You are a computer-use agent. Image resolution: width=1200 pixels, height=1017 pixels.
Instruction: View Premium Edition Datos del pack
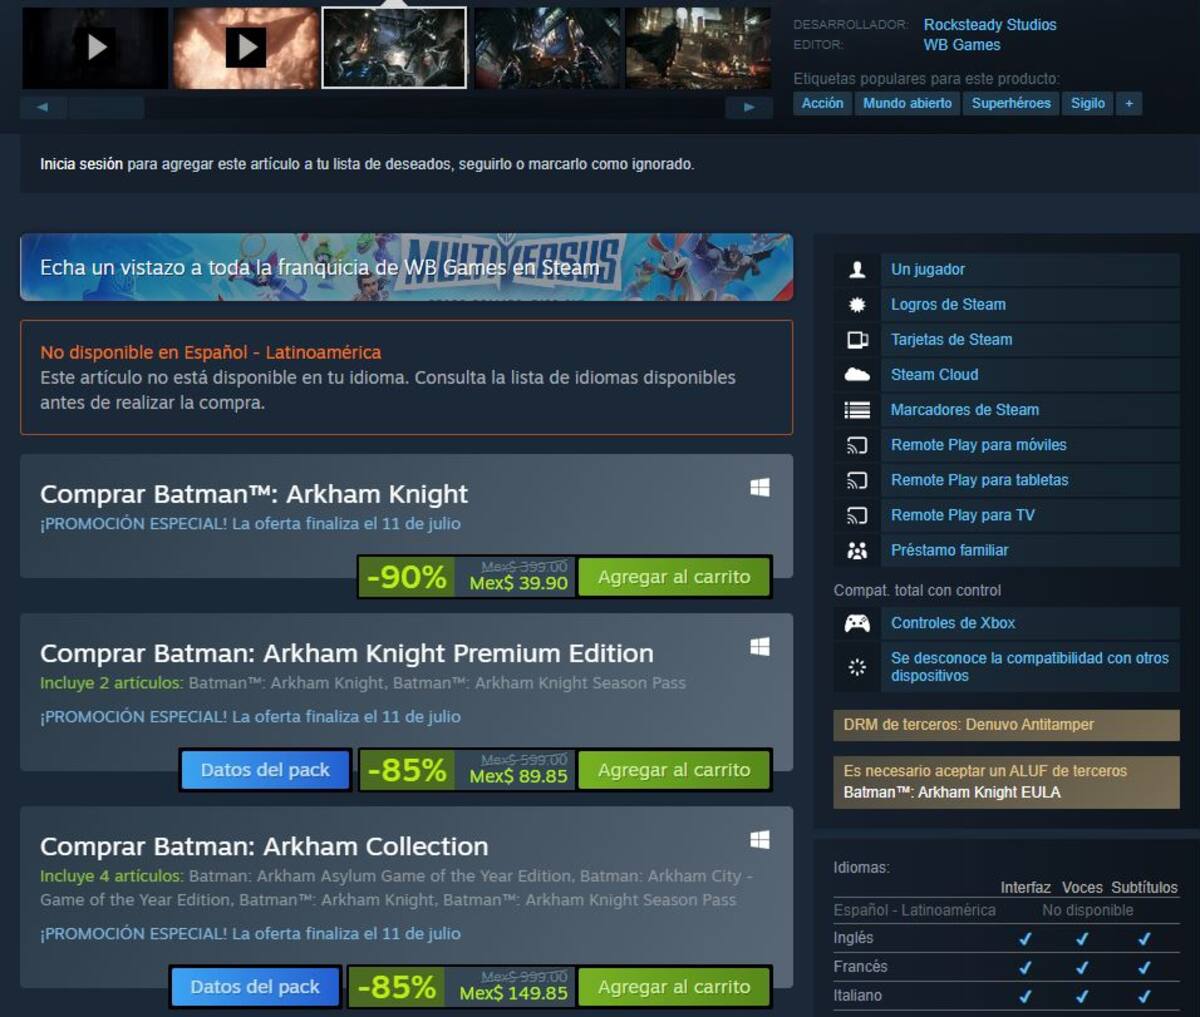(x=265, y=770)
